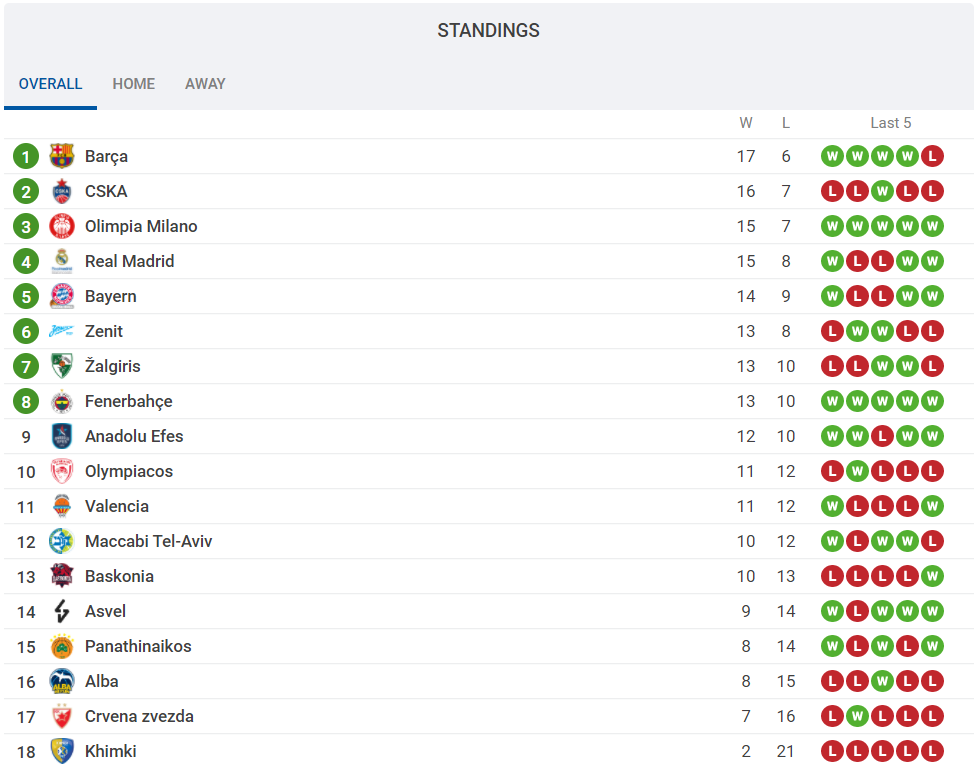The width and height of the screenshot is (976, 776).
Task: Click the Bayern club crest
Action: pyautogui.click(x=62, y=296)
